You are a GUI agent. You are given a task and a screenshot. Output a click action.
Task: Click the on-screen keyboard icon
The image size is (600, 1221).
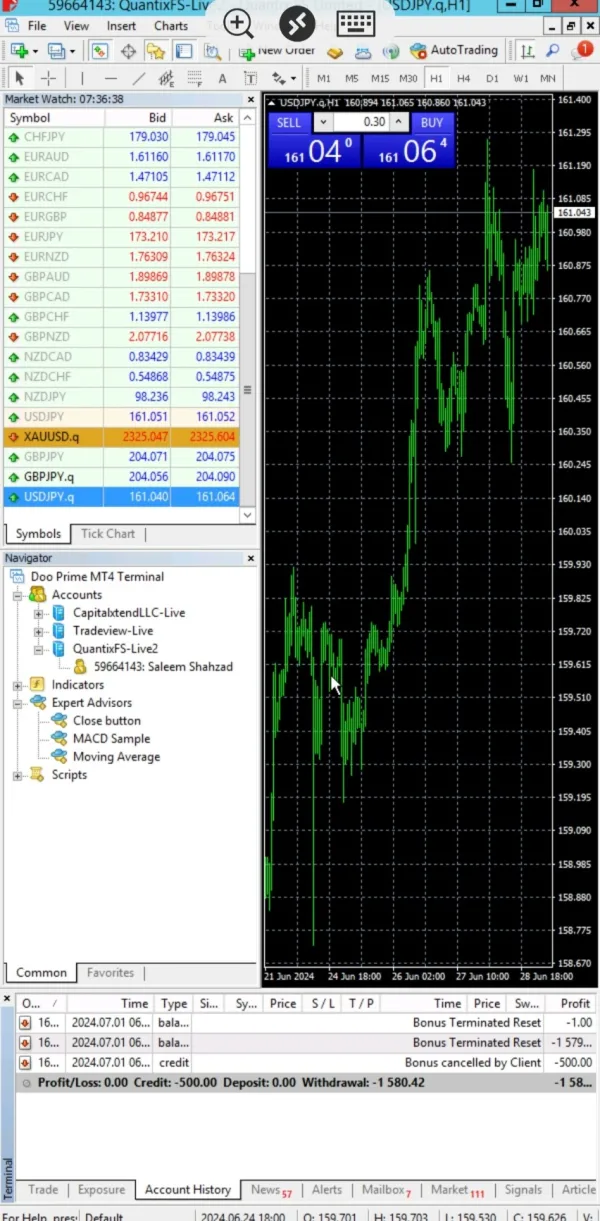click(x=355, y=22)
